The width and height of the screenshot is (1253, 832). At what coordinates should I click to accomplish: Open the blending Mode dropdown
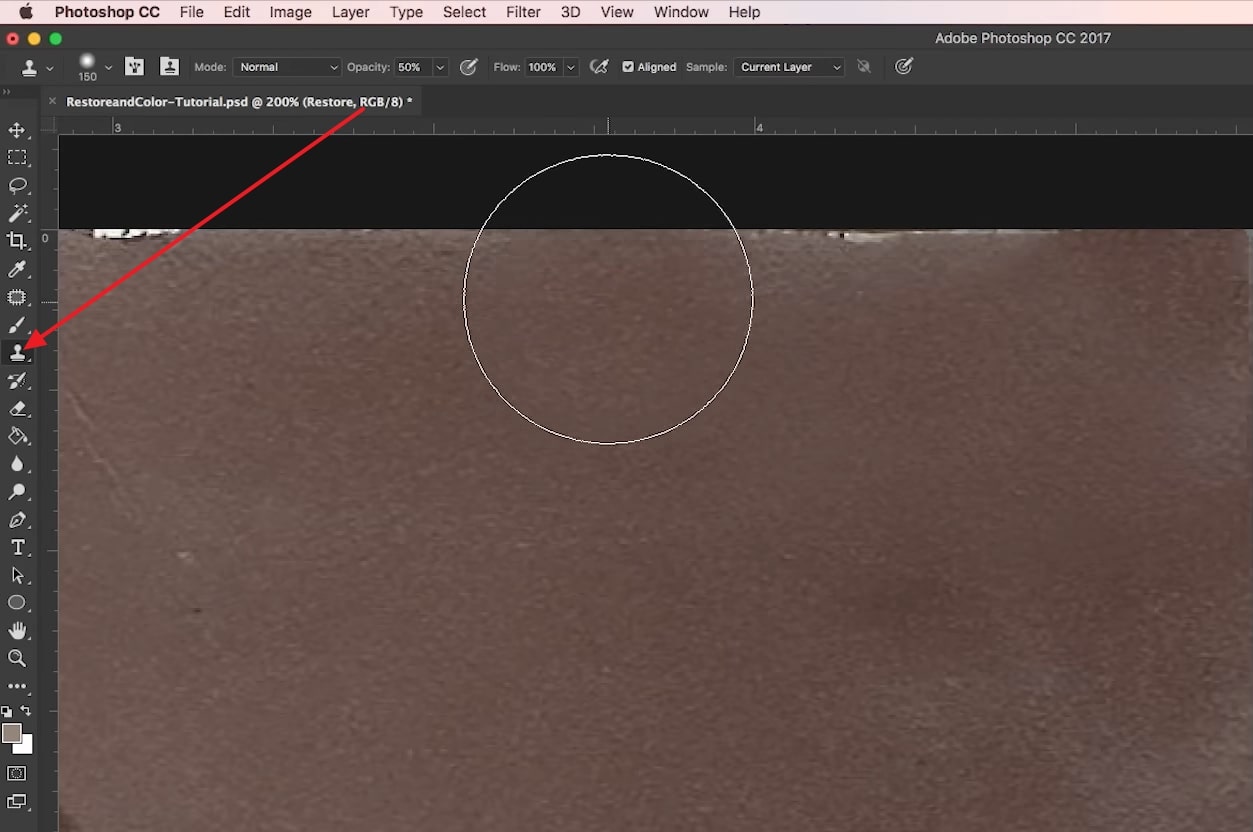click(x=287, y=67)
